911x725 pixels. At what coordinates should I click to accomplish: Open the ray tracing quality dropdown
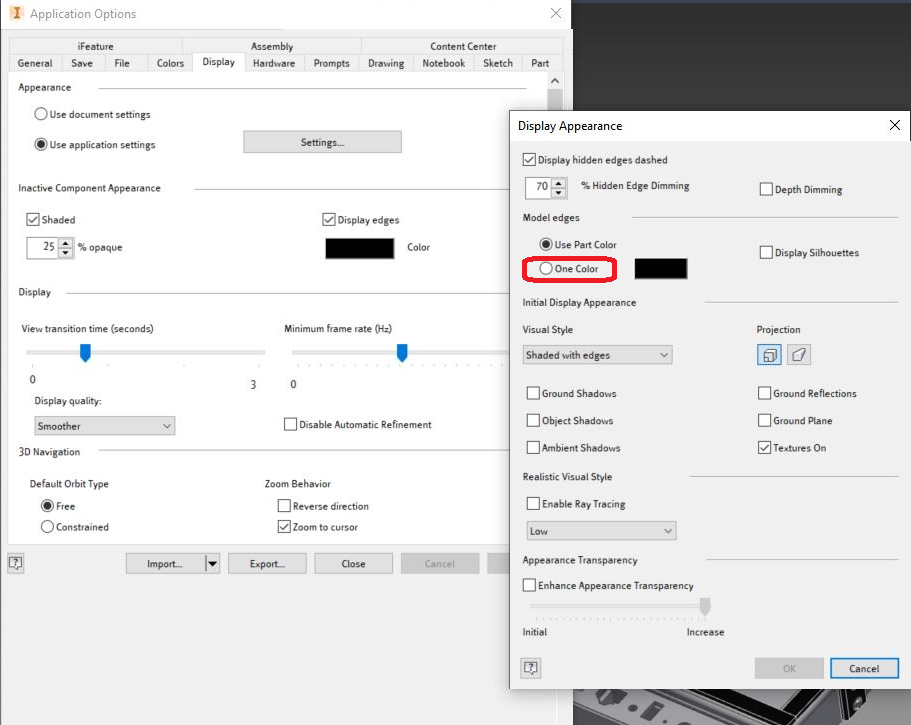click(x=601, y=531)
